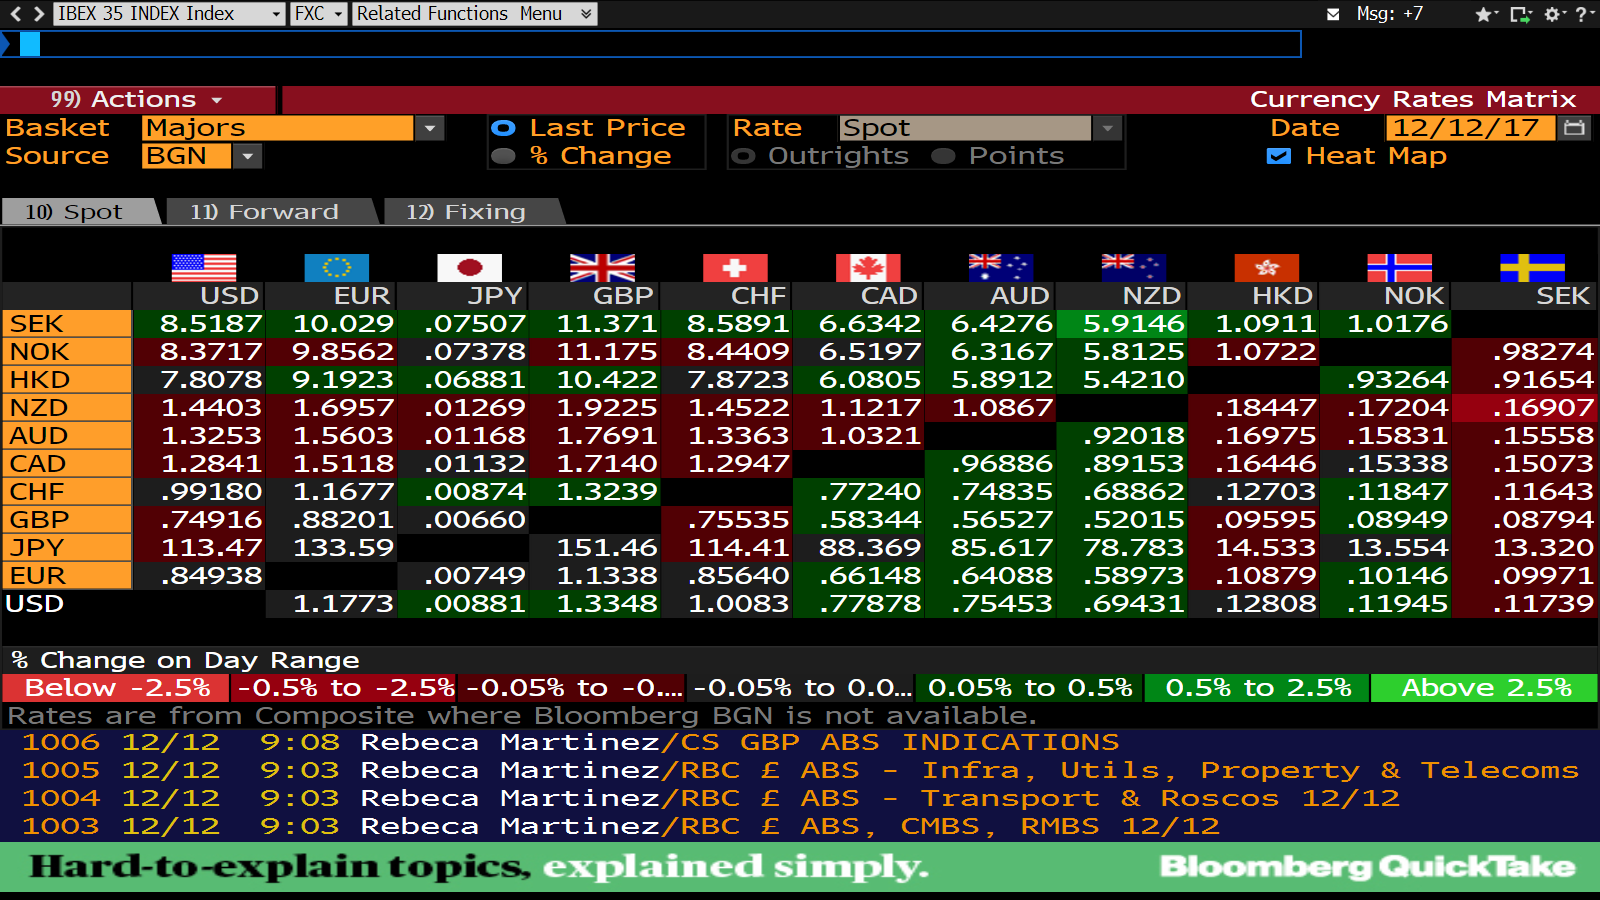This screenshot has width=1600, height=900.
Task: Click the forward navigation arrow
Action: (38, 14)
